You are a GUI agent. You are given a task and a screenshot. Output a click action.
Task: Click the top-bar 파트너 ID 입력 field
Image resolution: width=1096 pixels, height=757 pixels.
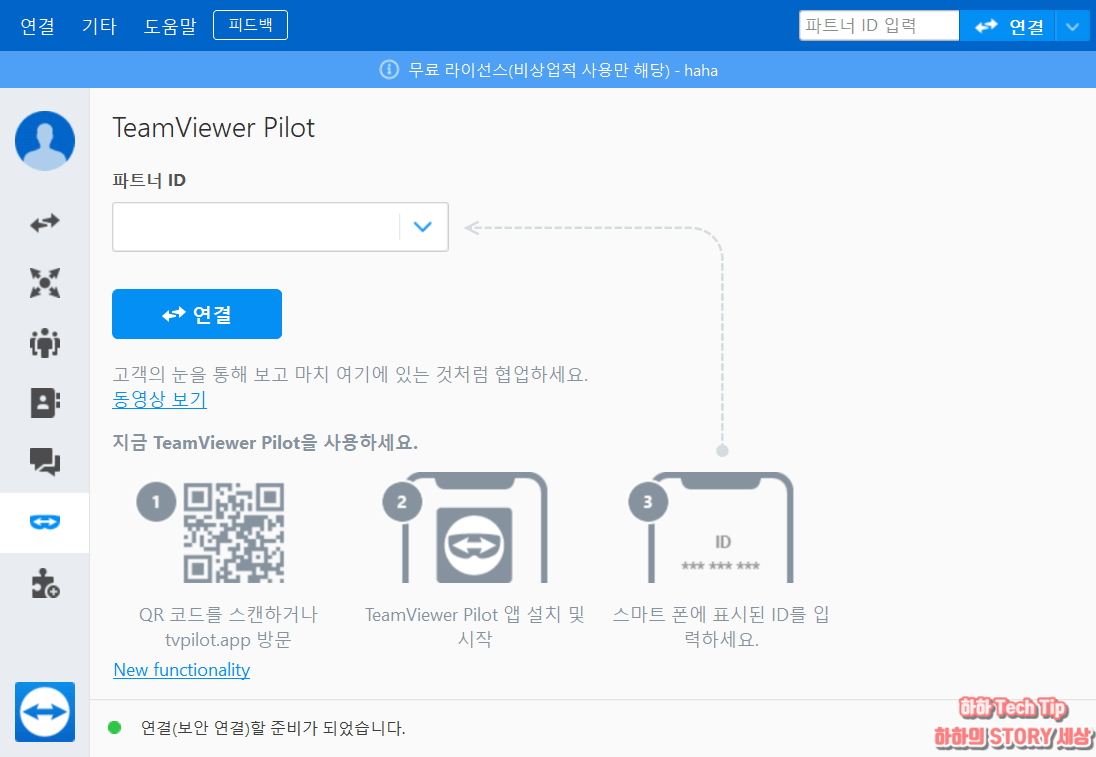tap(879, 26)
